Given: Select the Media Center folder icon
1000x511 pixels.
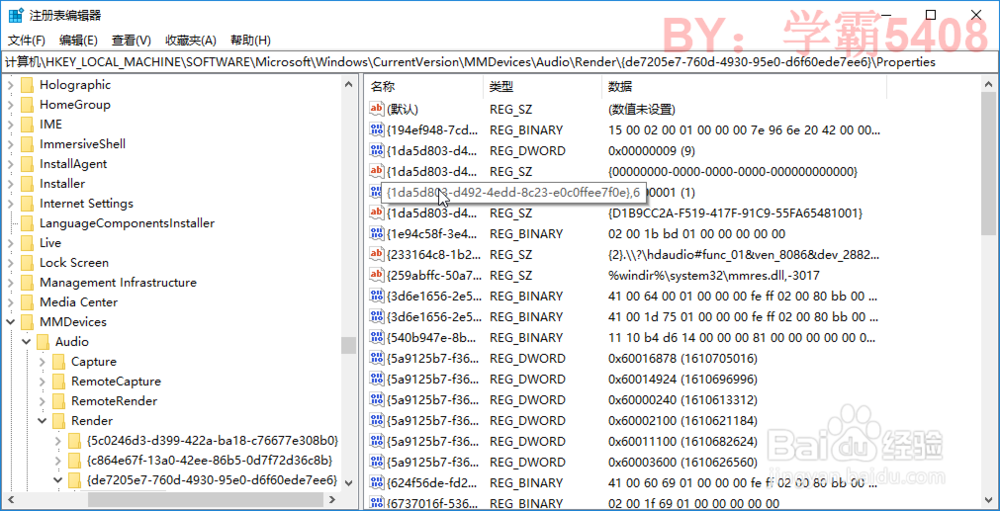Looking at the screenshot, I should click(27, 302).
